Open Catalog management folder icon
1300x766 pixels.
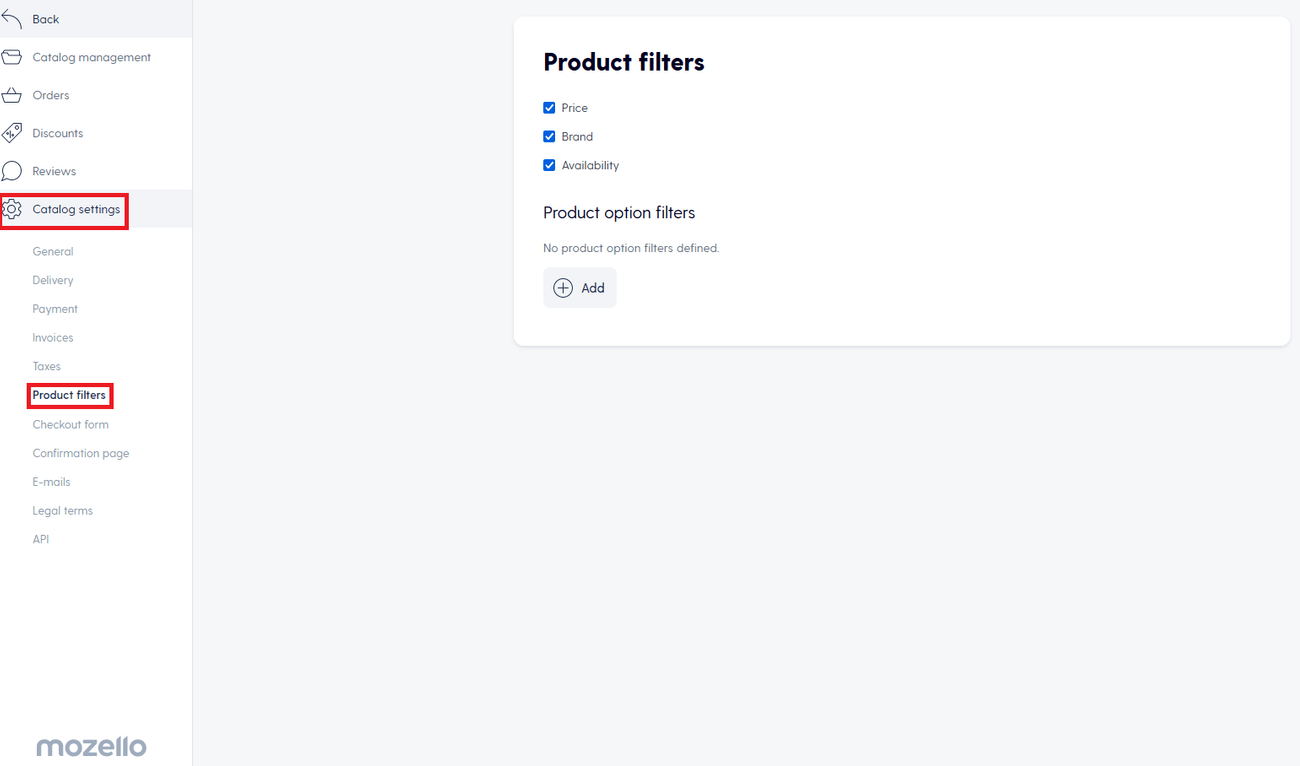(11, 57)
